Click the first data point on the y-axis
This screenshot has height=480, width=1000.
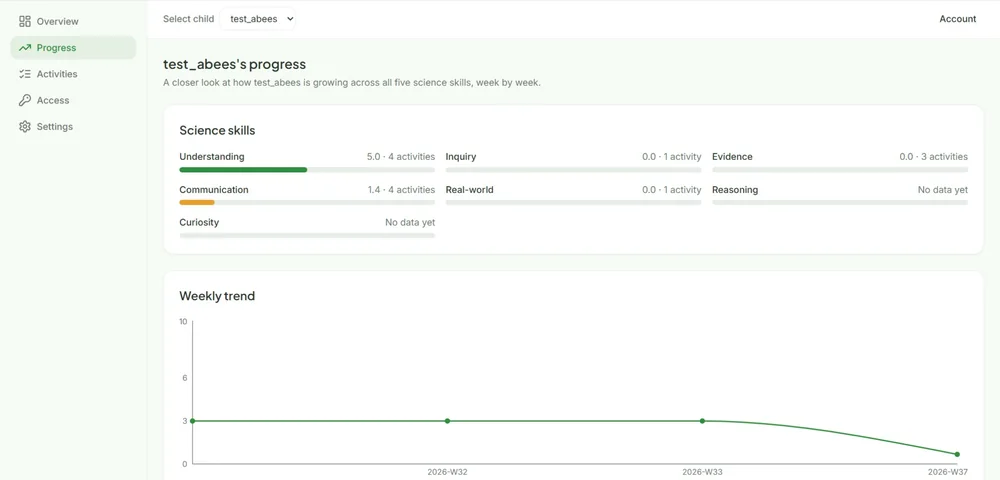[x=193, y=421]
